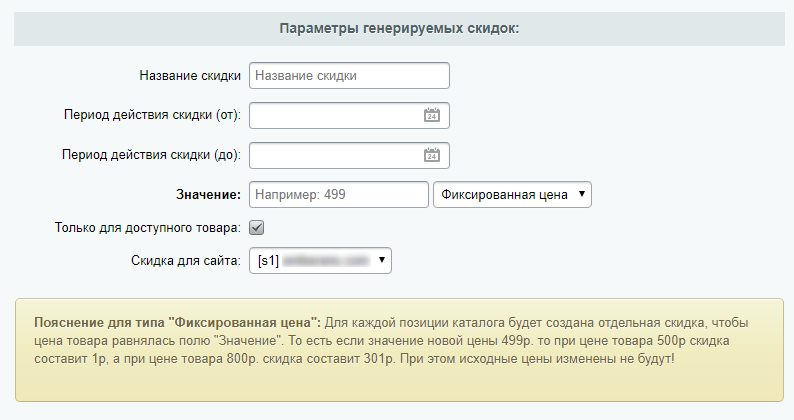Click the 'Название скидки' label text
794x420 pixels.
(190, 76)
